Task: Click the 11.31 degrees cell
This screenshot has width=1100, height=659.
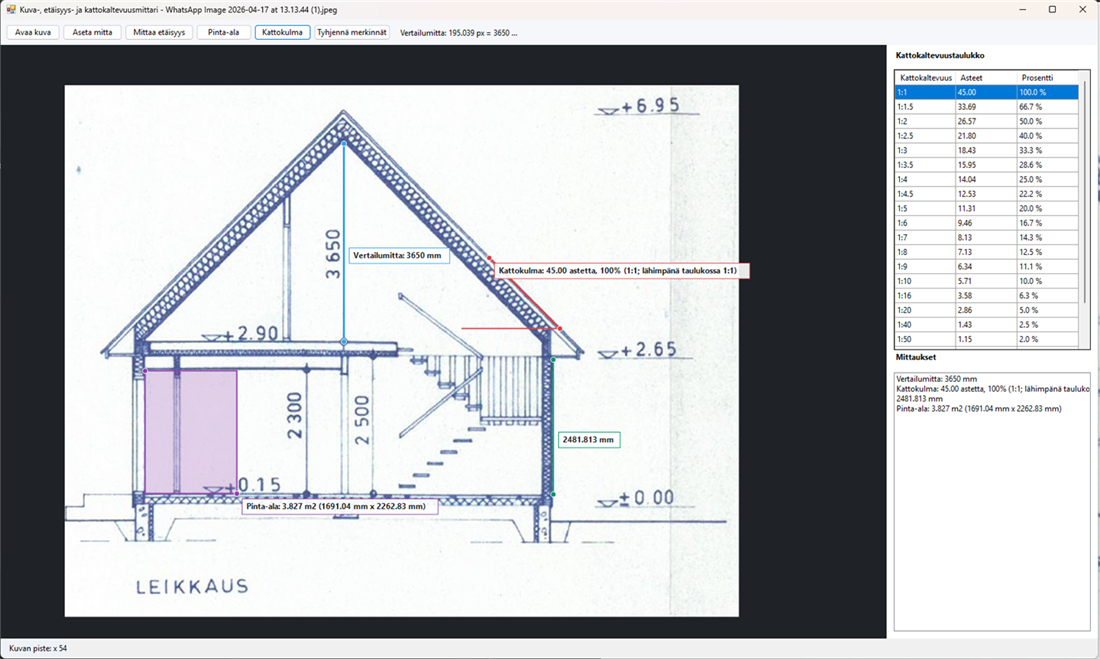Action: point(986,208)
